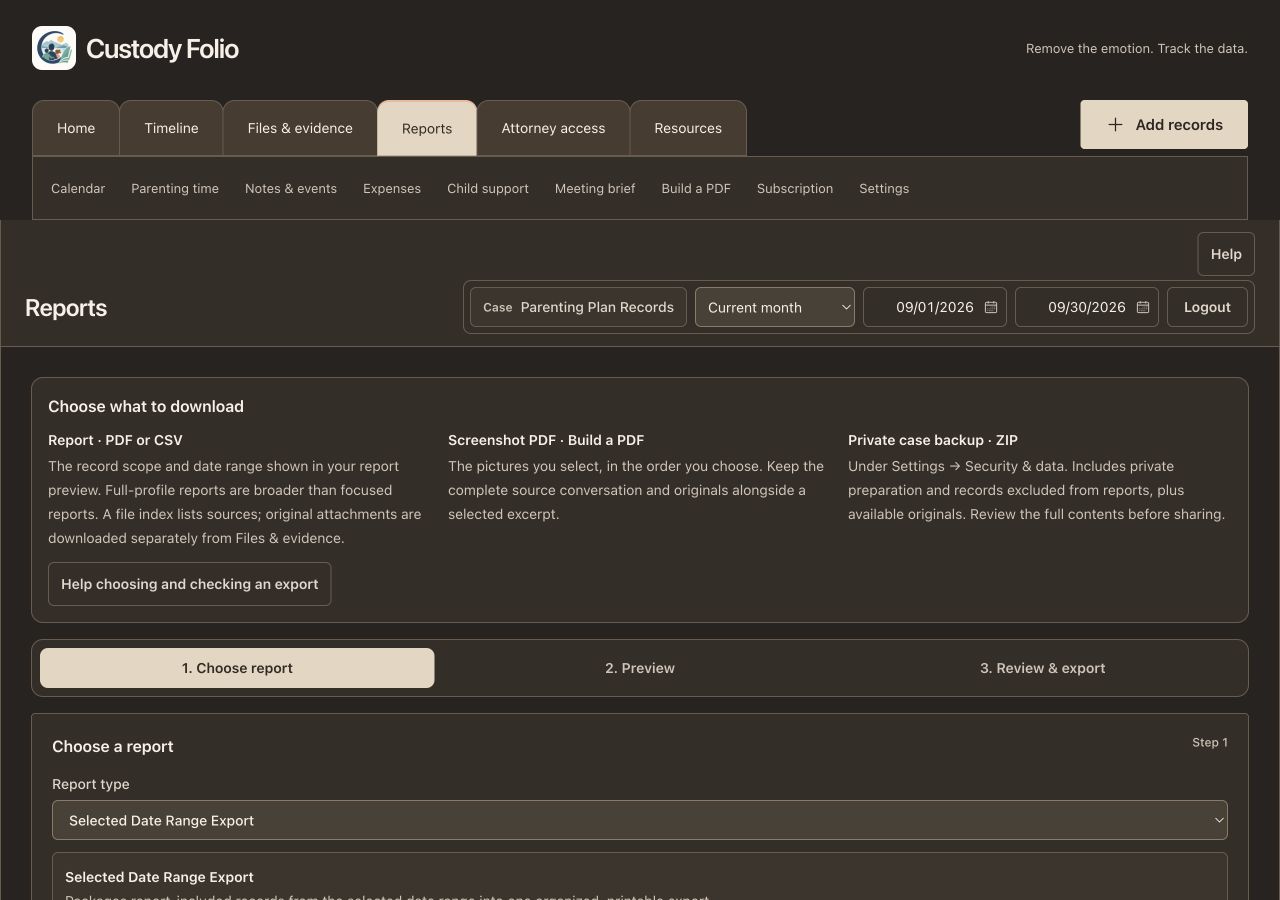Click the Logout button
The width and height of the screenshot is (1280, 900).
1207,307
